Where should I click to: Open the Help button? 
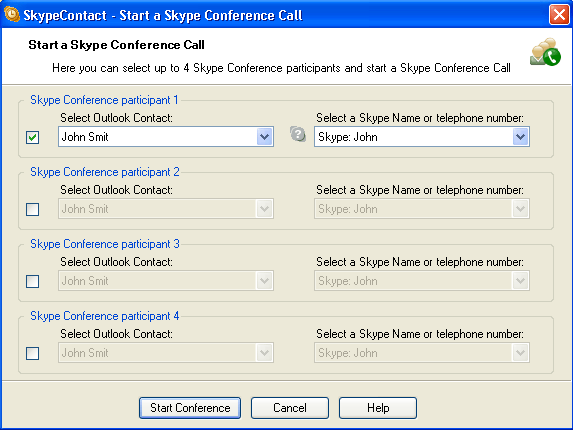pos(378,408)
